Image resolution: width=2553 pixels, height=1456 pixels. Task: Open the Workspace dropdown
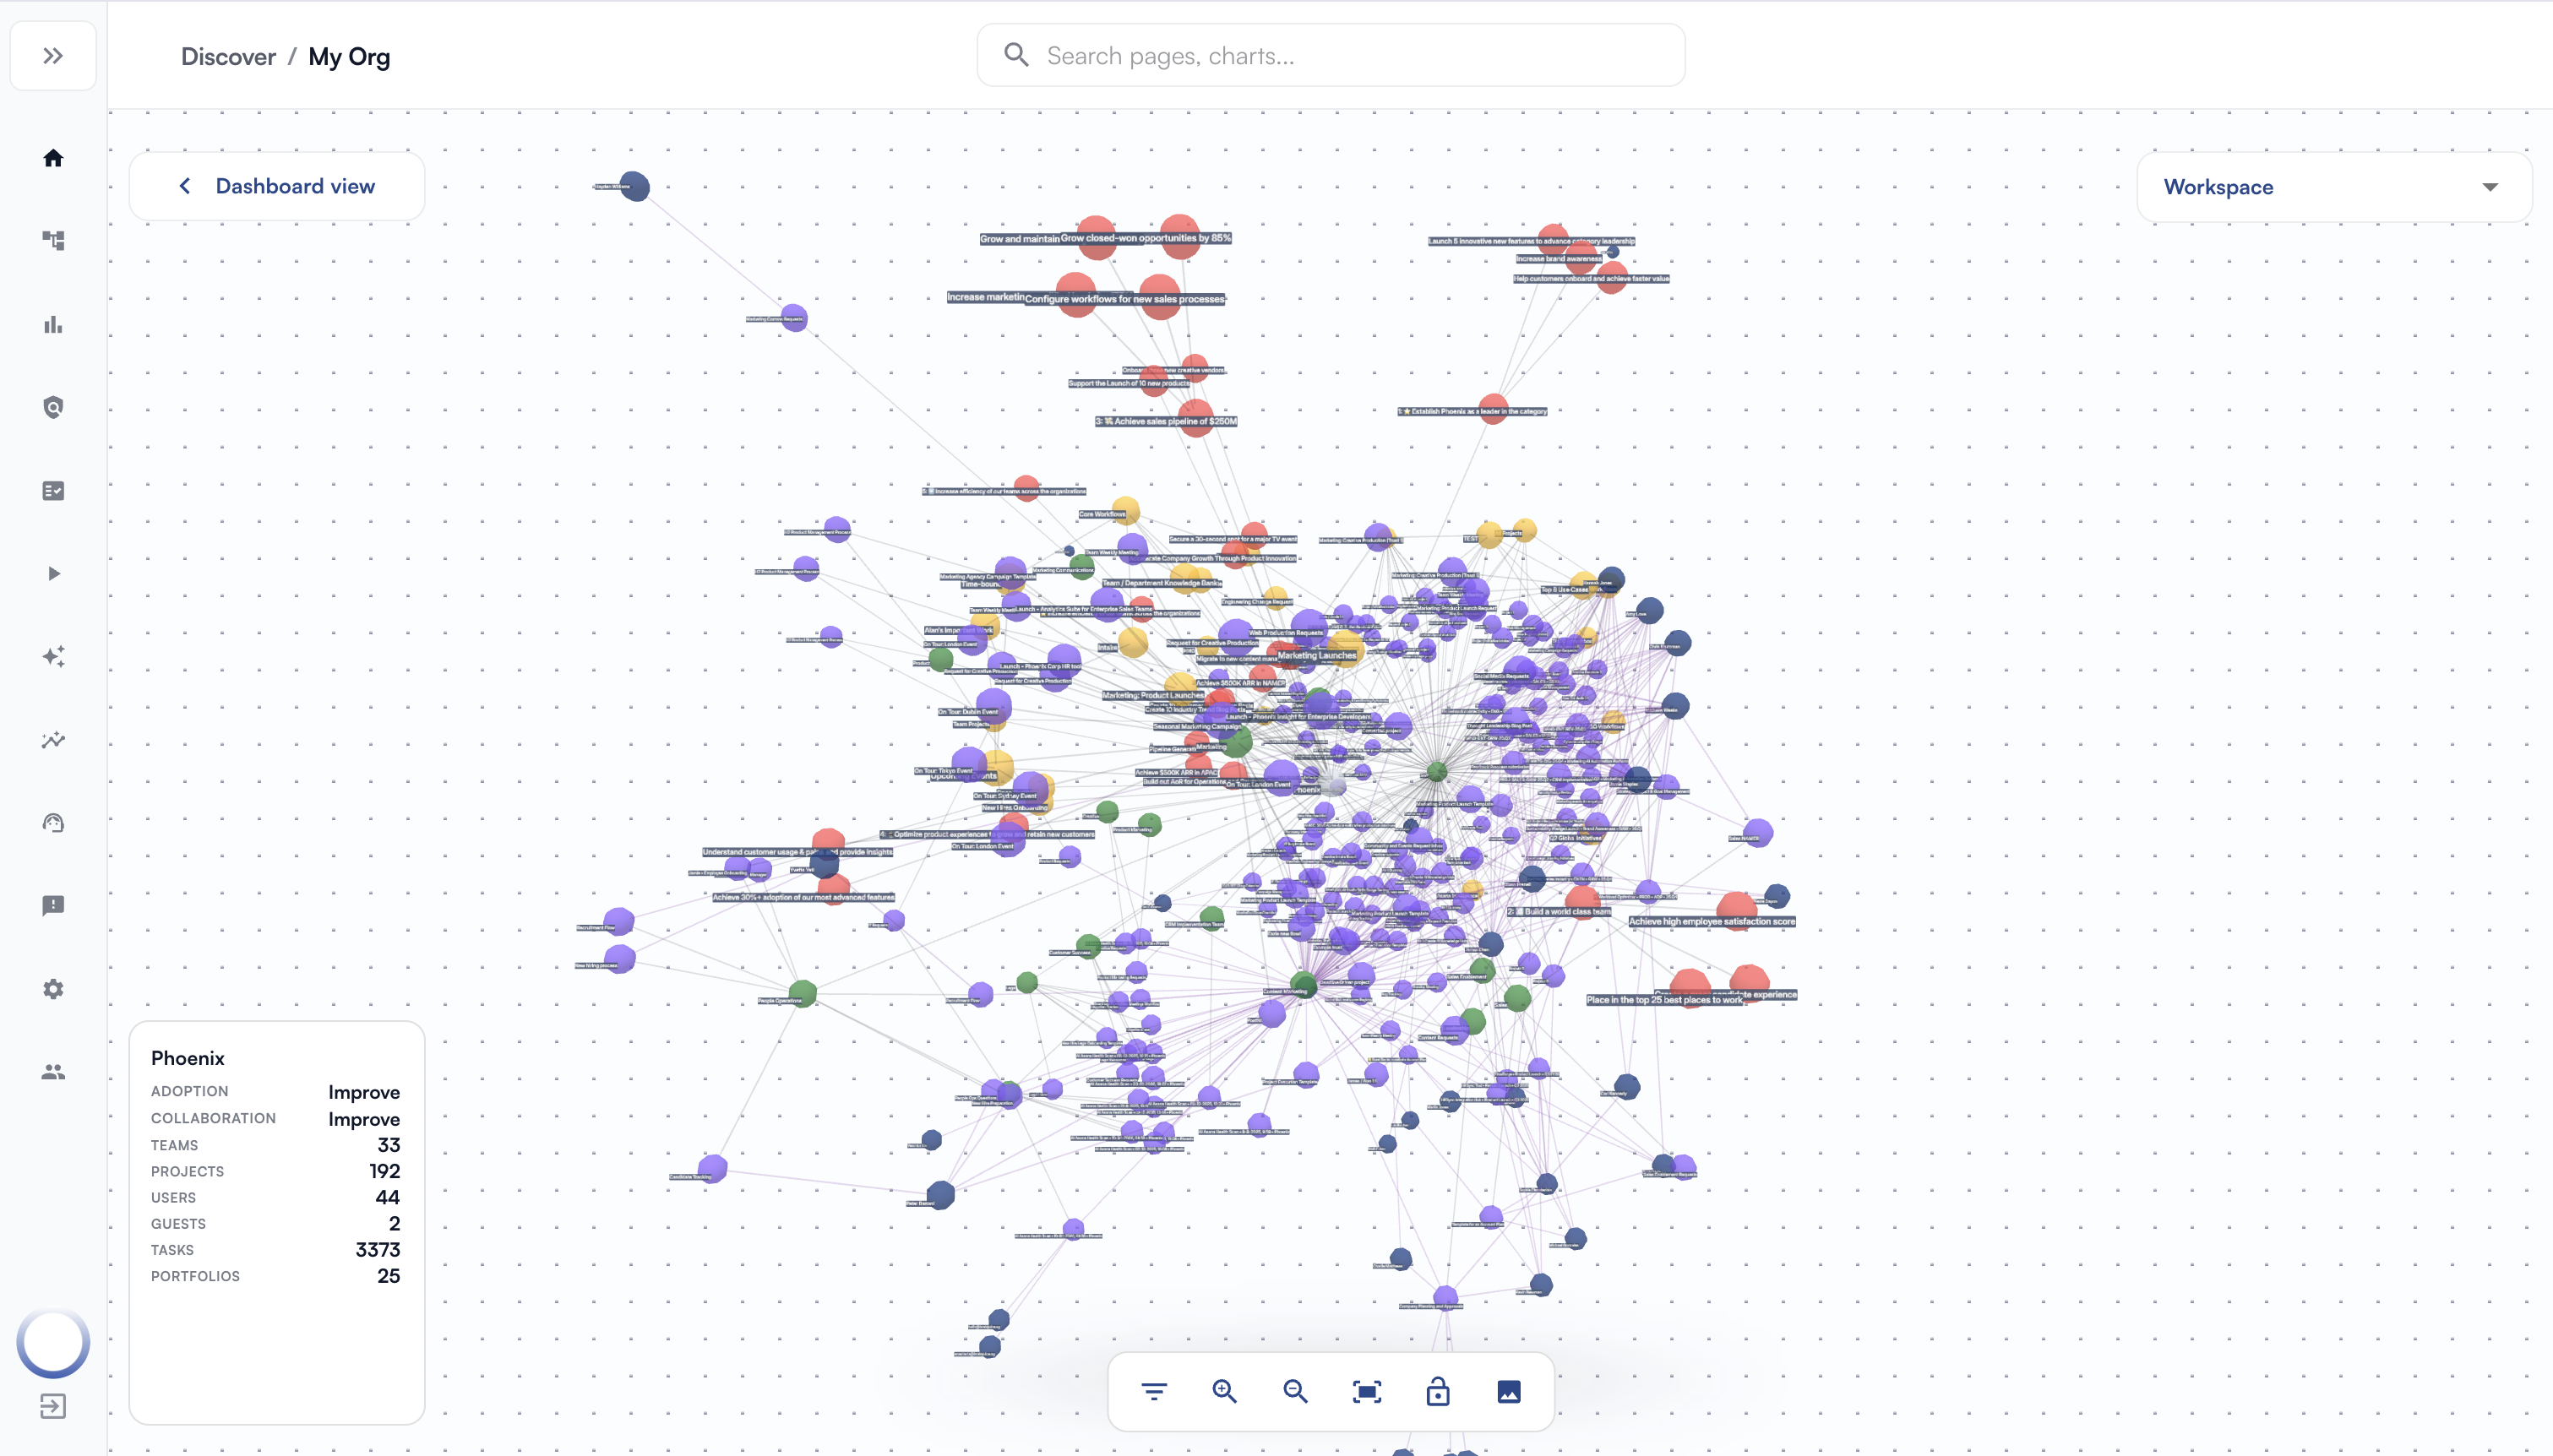click(x=2333, y=187)
